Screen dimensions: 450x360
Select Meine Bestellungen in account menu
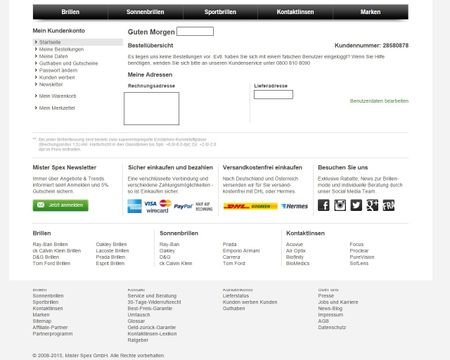(x=61, y=49)
